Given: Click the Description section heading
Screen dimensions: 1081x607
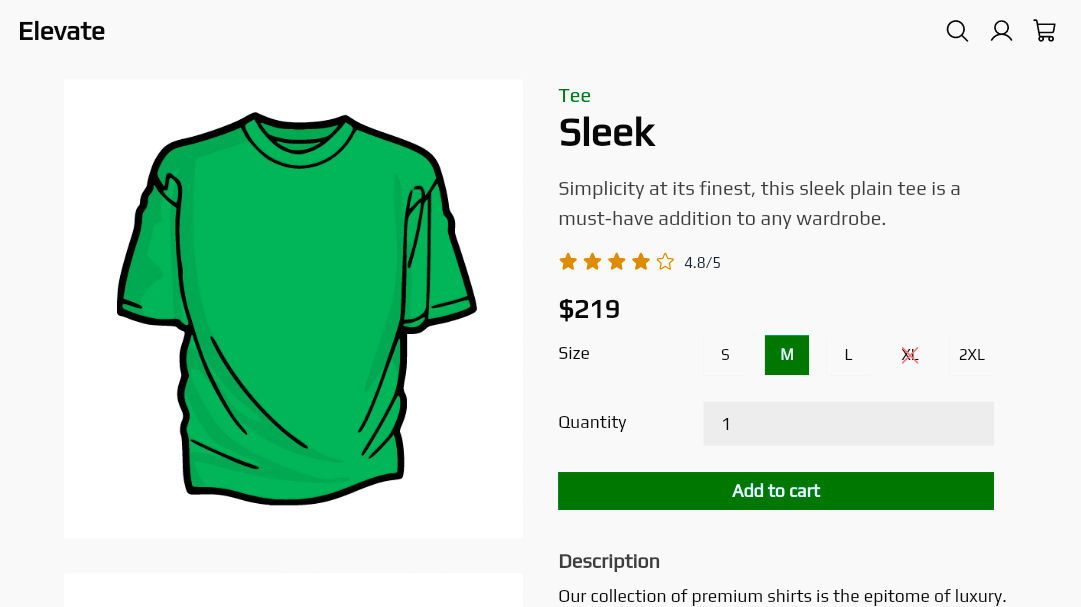Looking at the screenshot, I should tap(609, 561).
